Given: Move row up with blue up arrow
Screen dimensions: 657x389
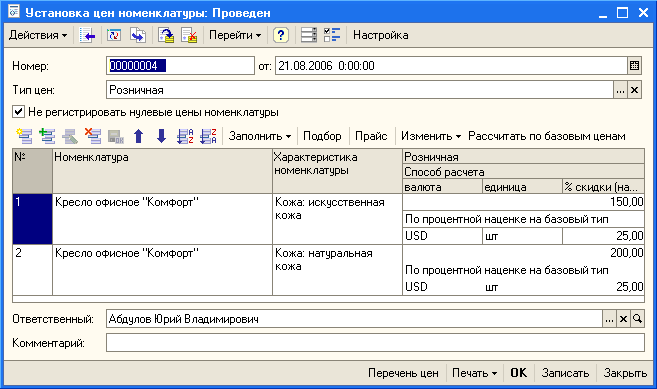Looking at the screenshot, I should point(139,136).
